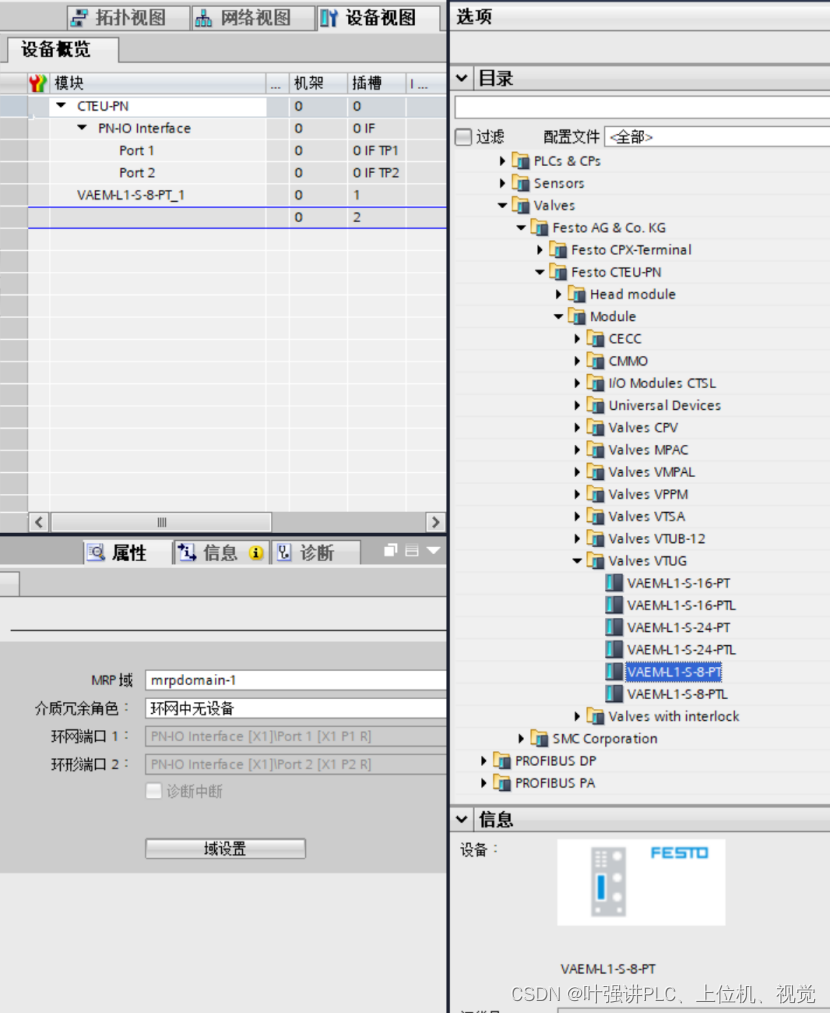Toggle the 诊断中断 checkbox
This screenshot has height=1013, width=831.
pos(154,791)
